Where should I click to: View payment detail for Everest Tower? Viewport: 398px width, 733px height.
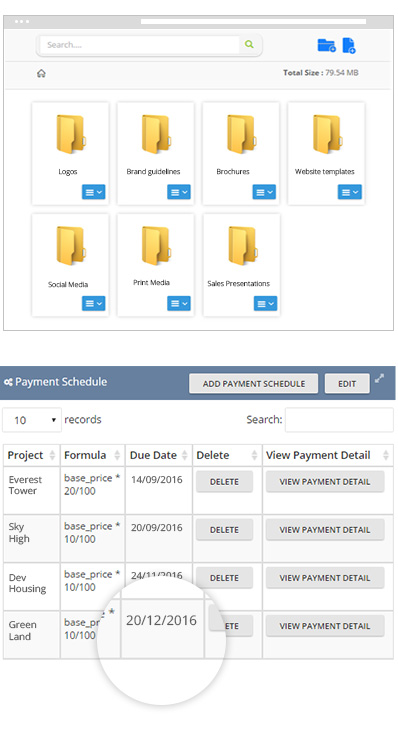[x=325, y=482]
